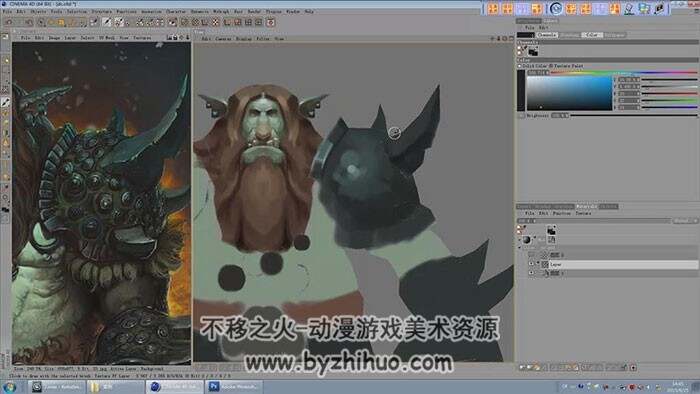Click the black swatch icon above material sphere
Image resolution: width=700 pixels, height=394 pixels.
551,231
